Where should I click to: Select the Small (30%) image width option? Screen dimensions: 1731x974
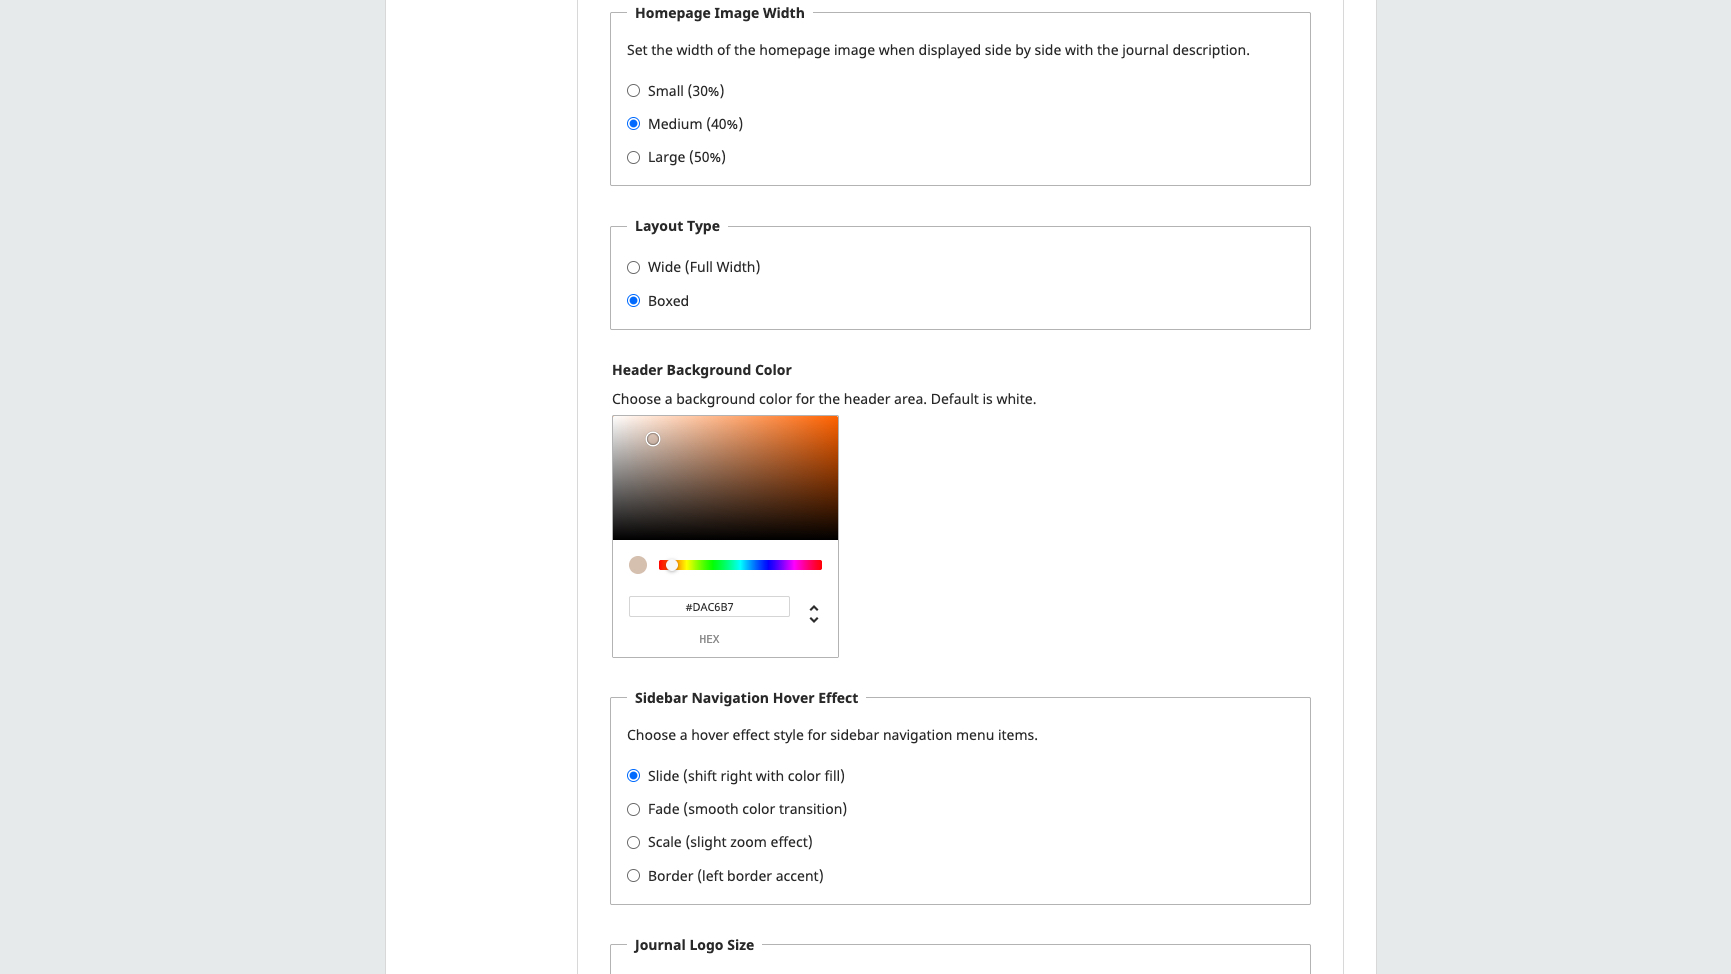(x=633, y=91)
